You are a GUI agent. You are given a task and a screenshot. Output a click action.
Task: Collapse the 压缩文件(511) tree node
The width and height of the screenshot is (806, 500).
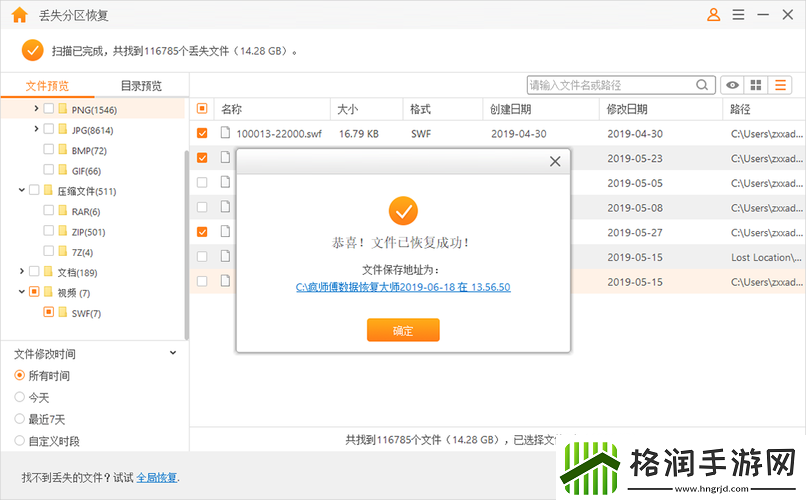tap(22, 190)
